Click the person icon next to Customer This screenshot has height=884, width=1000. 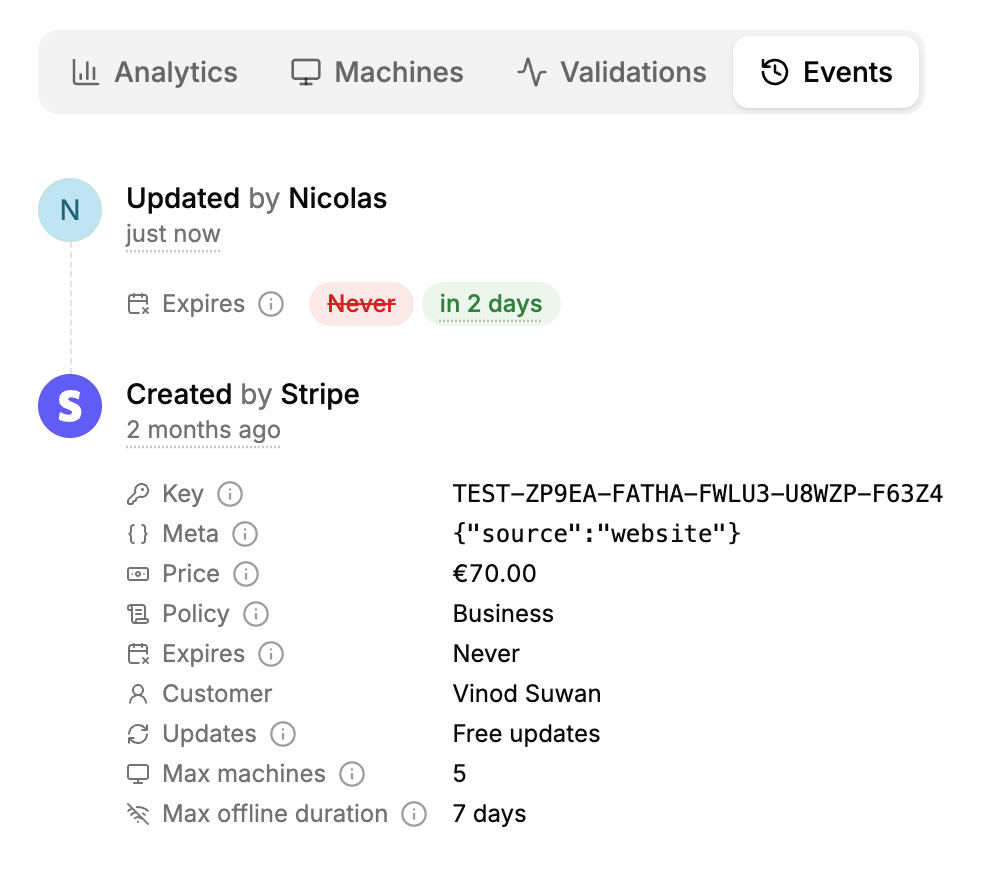[x=138, y=694]
